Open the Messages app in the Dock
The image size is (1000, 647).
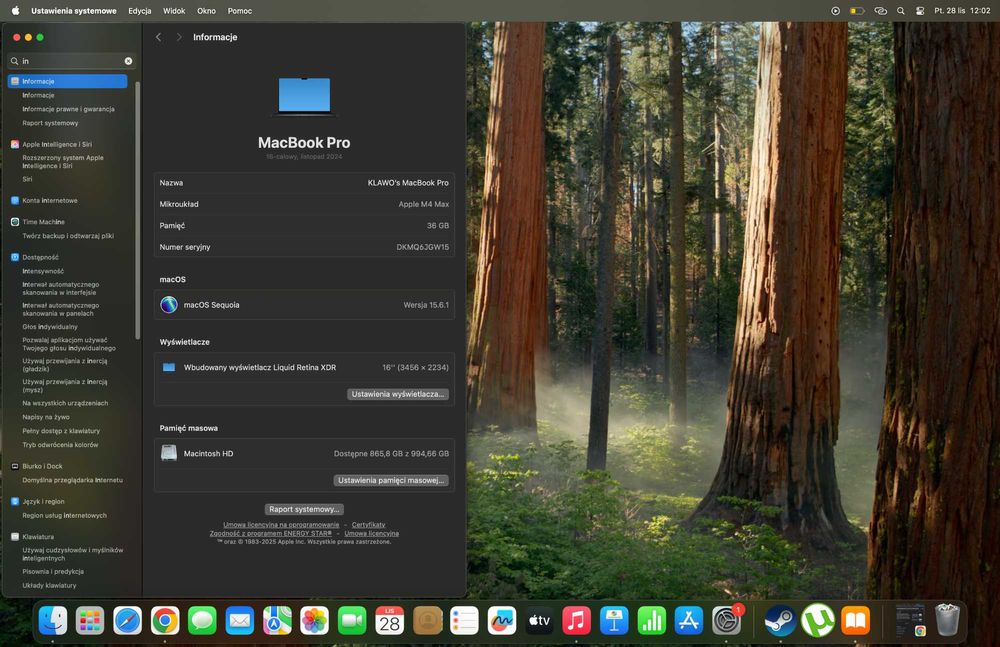[202, 620]
